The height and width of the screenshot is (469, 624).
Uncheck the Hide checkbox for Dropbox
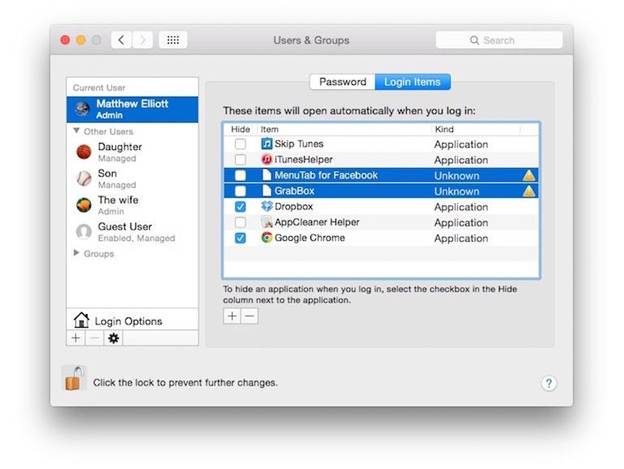click(240, 207)
